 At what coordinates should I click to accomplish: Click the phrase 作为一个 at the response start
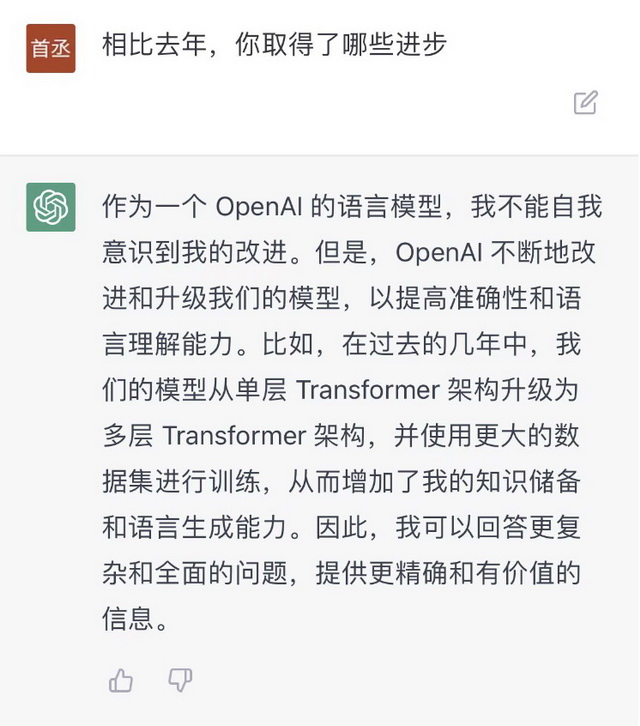coord(154,207)
